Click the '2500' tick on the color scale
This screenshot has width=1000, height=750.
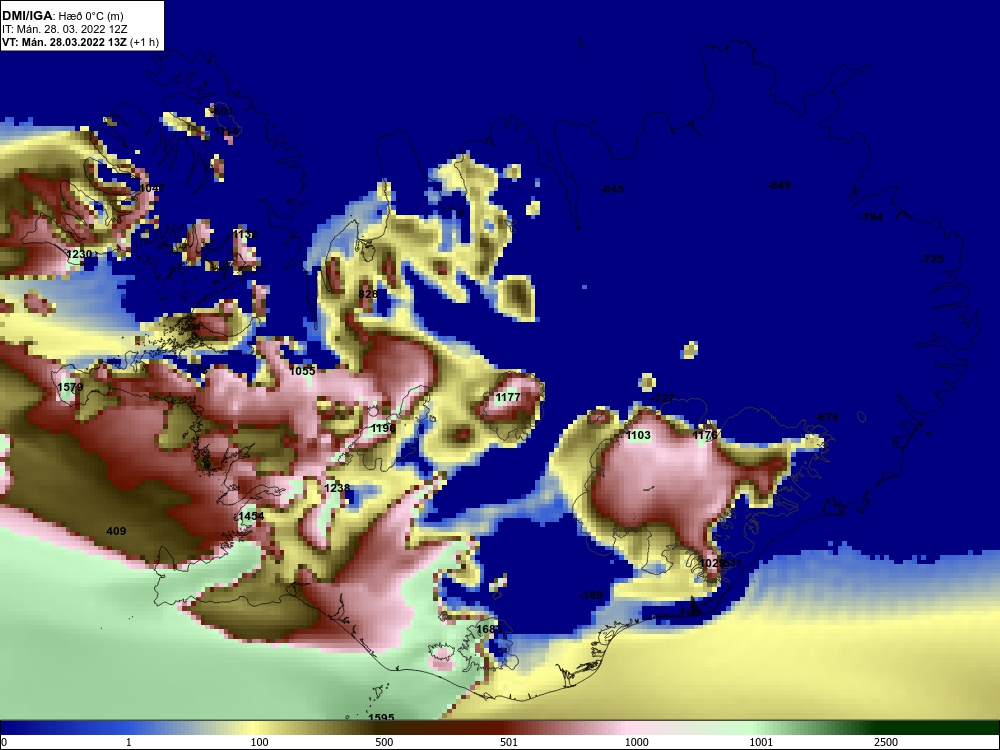pos(886,742)
